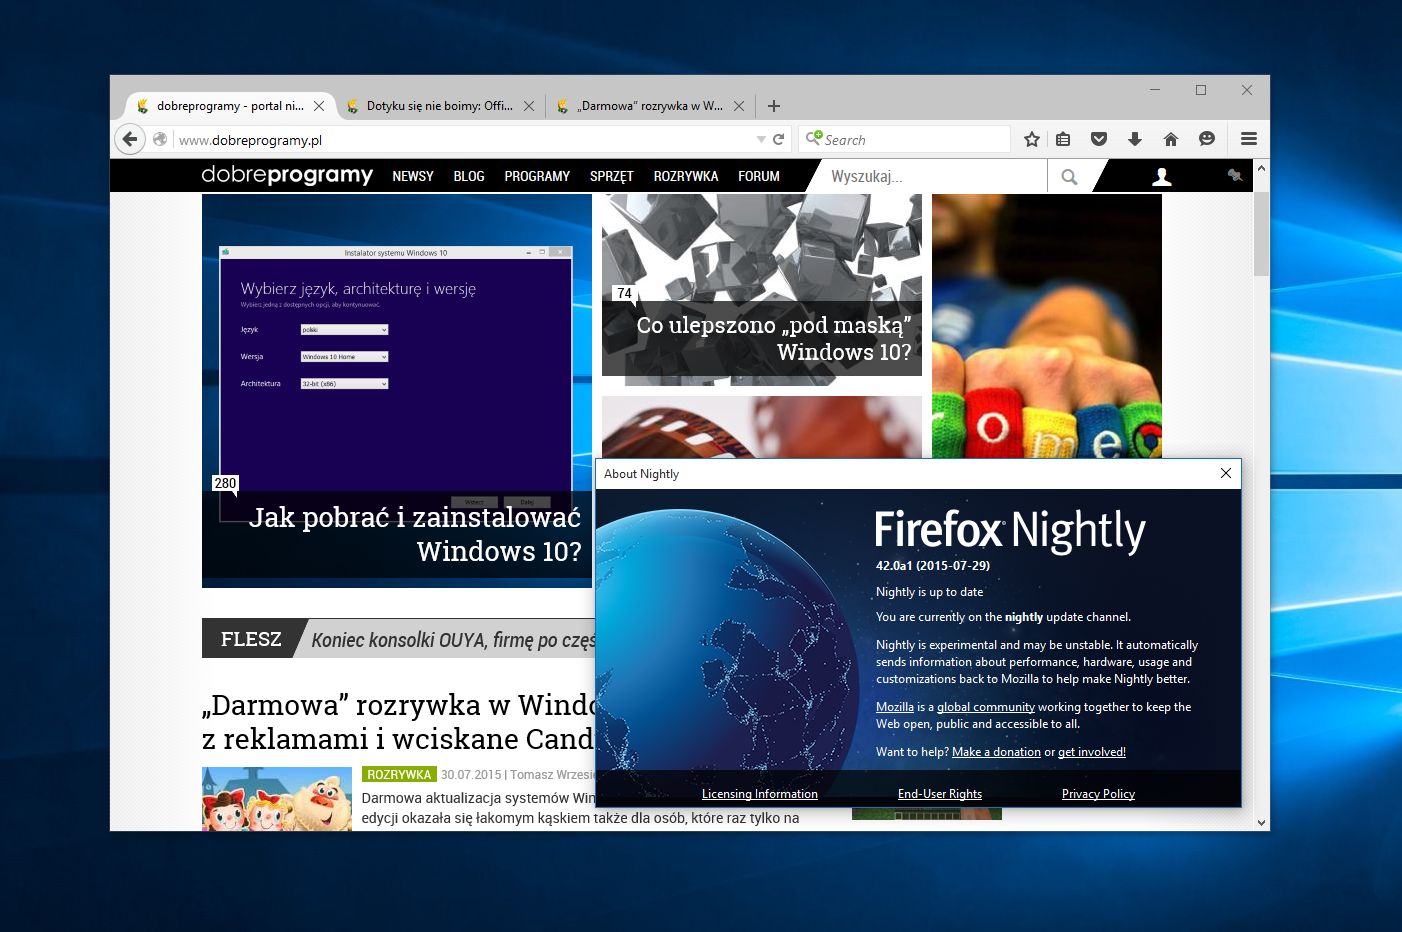Click the FLESZ section label

click(251, 639)
